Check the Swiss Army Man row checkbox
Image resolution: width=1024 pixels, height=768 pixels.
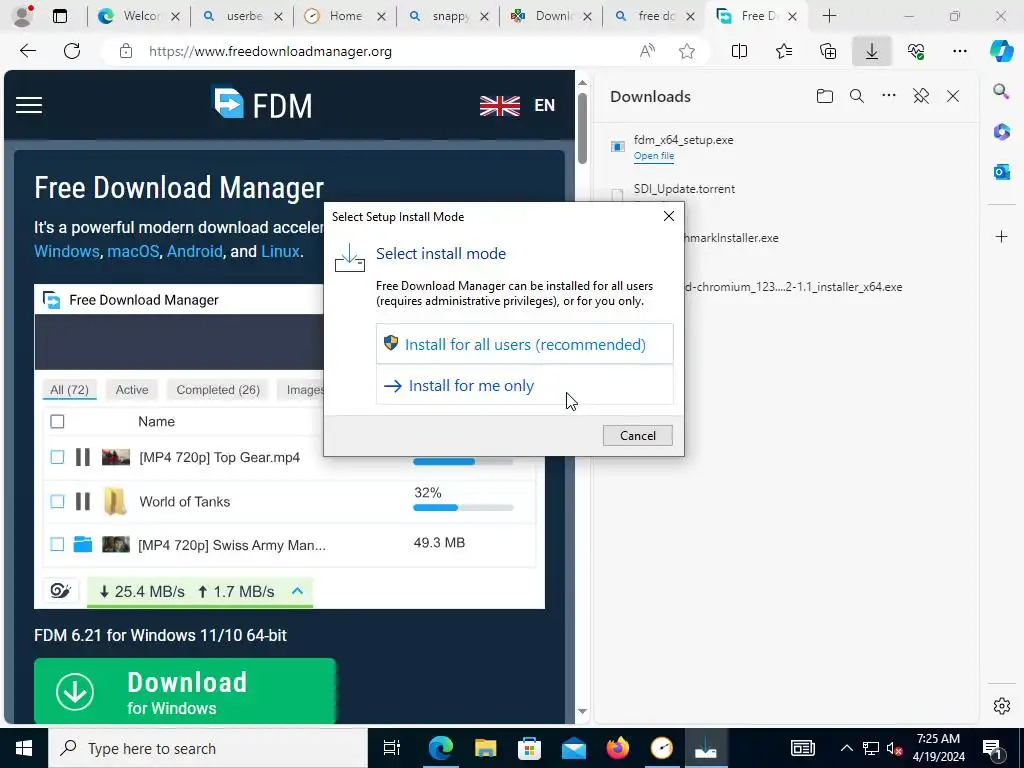[x=57, y=544]
